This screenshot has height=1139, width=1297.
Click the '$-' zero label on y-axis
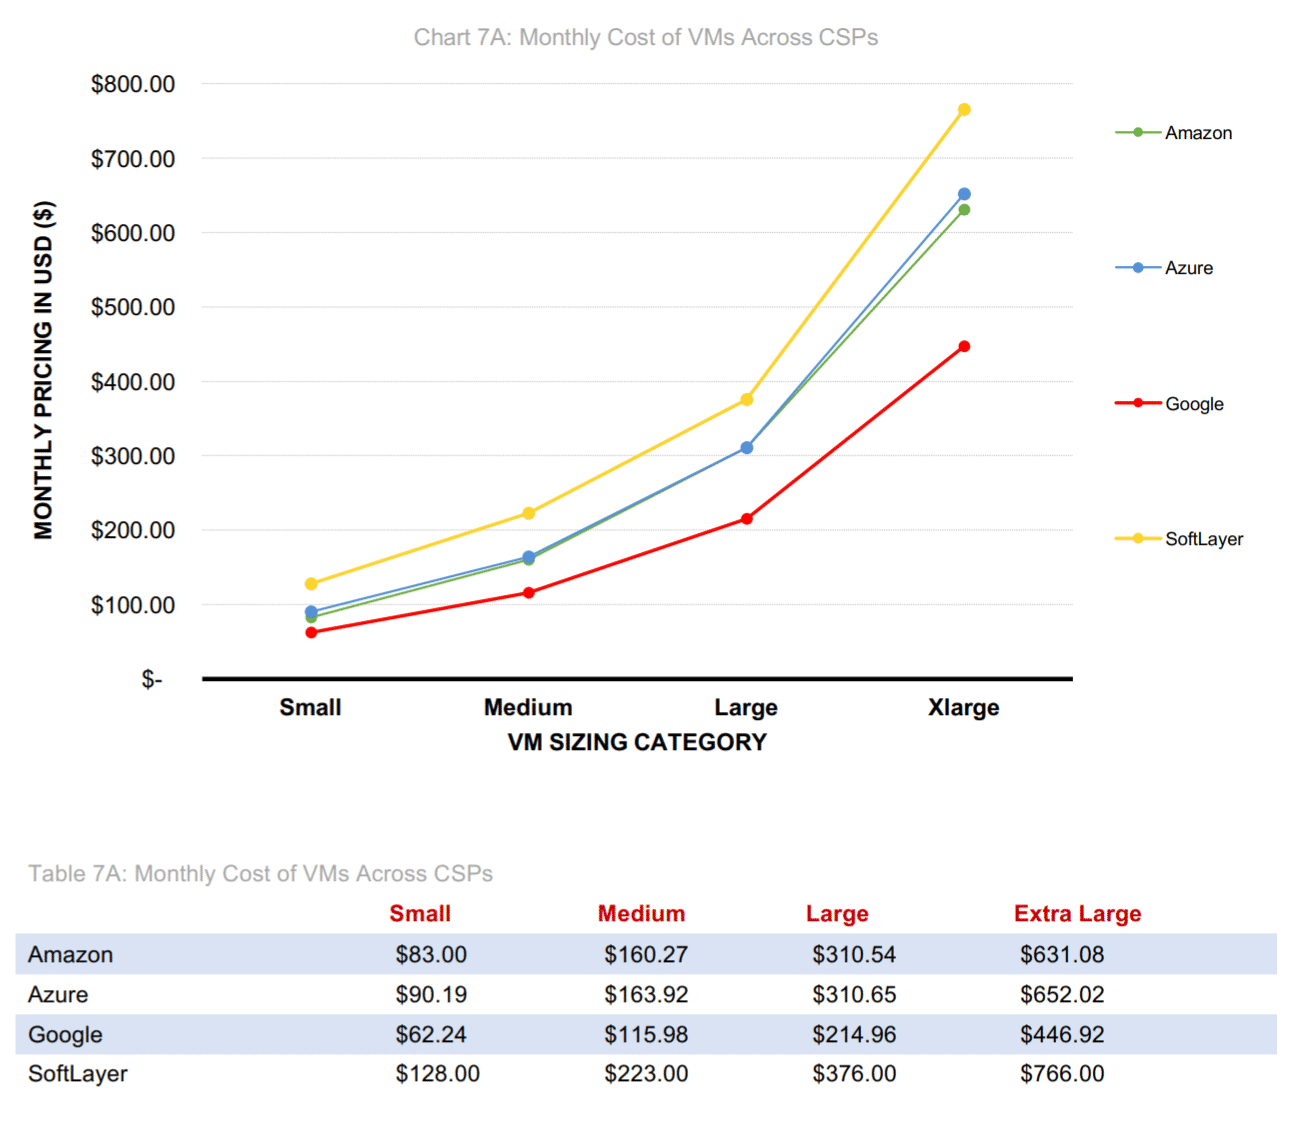(152, 680)
